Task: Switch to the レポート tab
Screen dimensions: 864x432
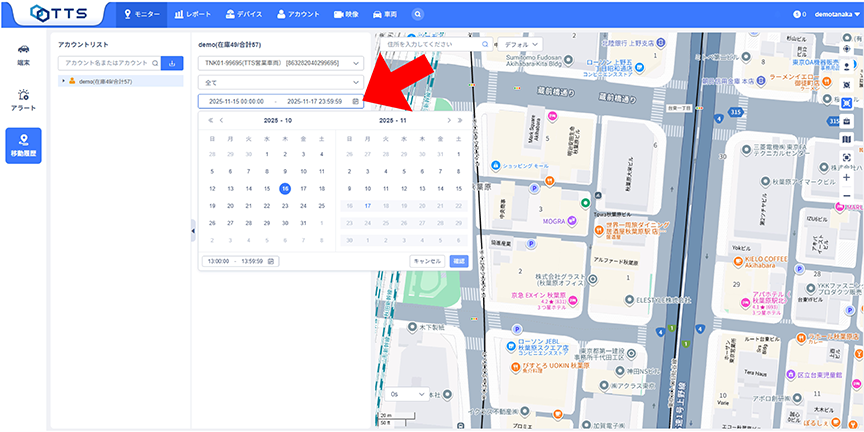Action: (x=192, y=14)
